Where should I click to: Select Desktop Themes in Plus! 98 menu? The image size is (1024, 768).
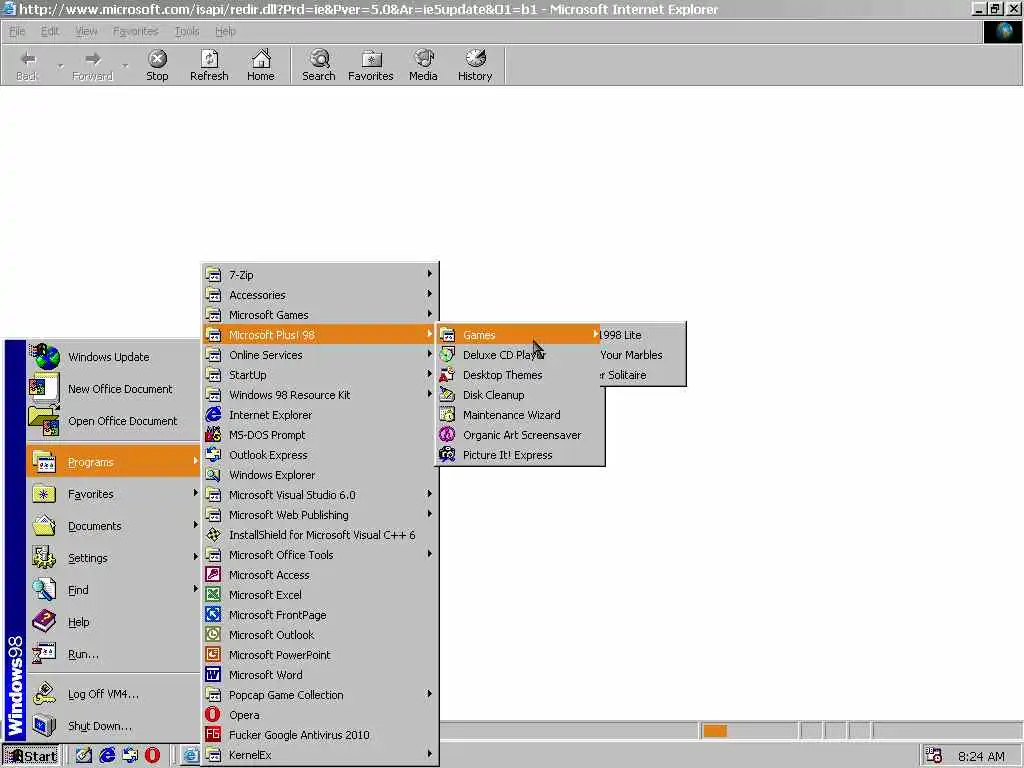520,375
